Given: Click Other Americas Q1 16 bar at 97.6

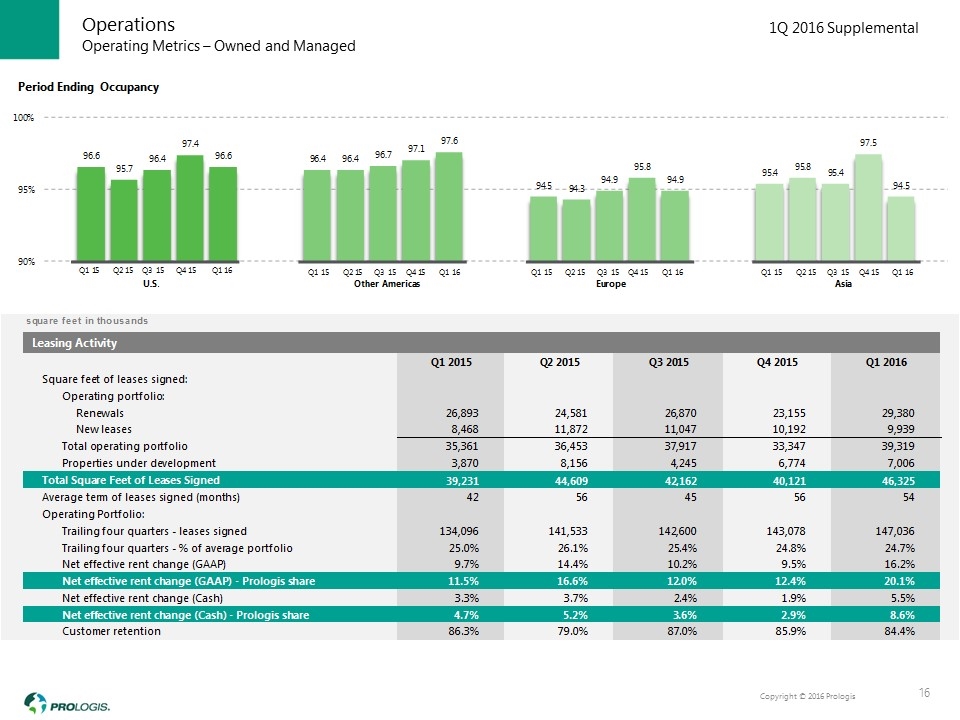Looking at the screenshot, I should point(448,206).
